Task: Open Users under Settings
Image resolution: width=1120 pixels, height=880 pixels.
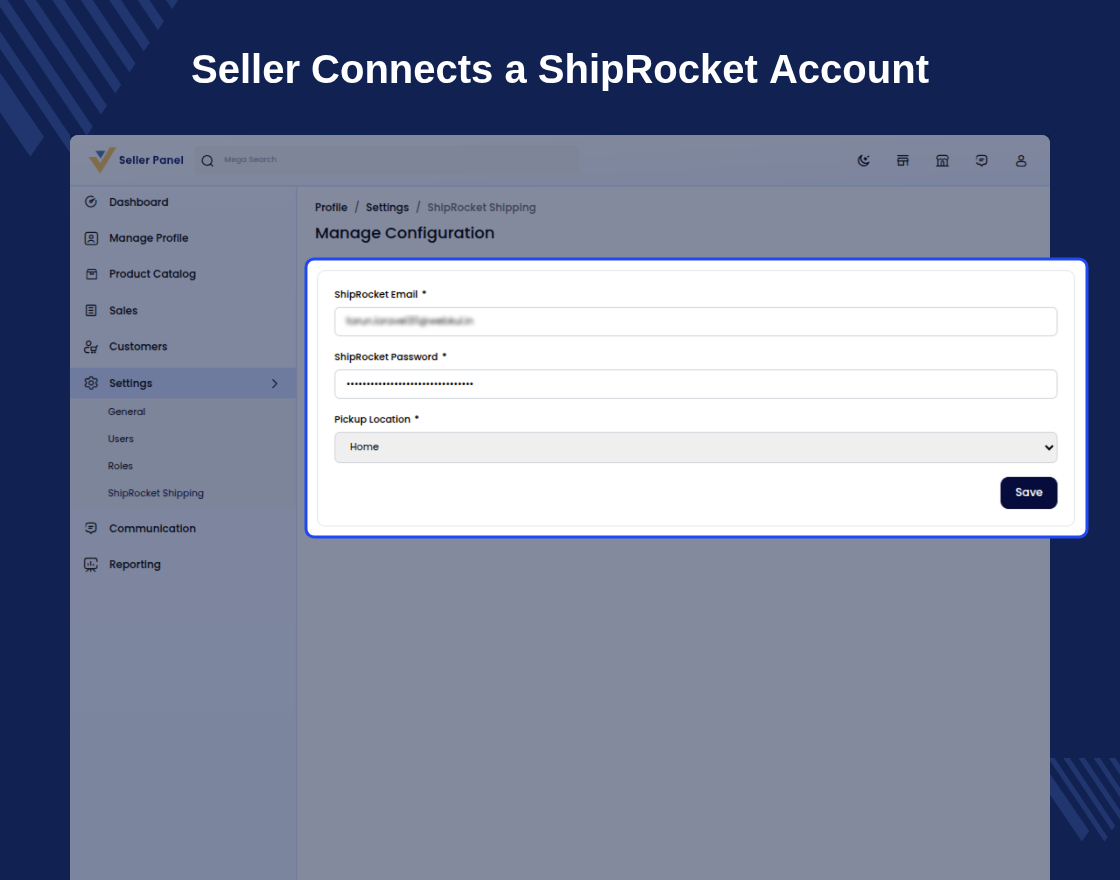Action: click(121, 439)
